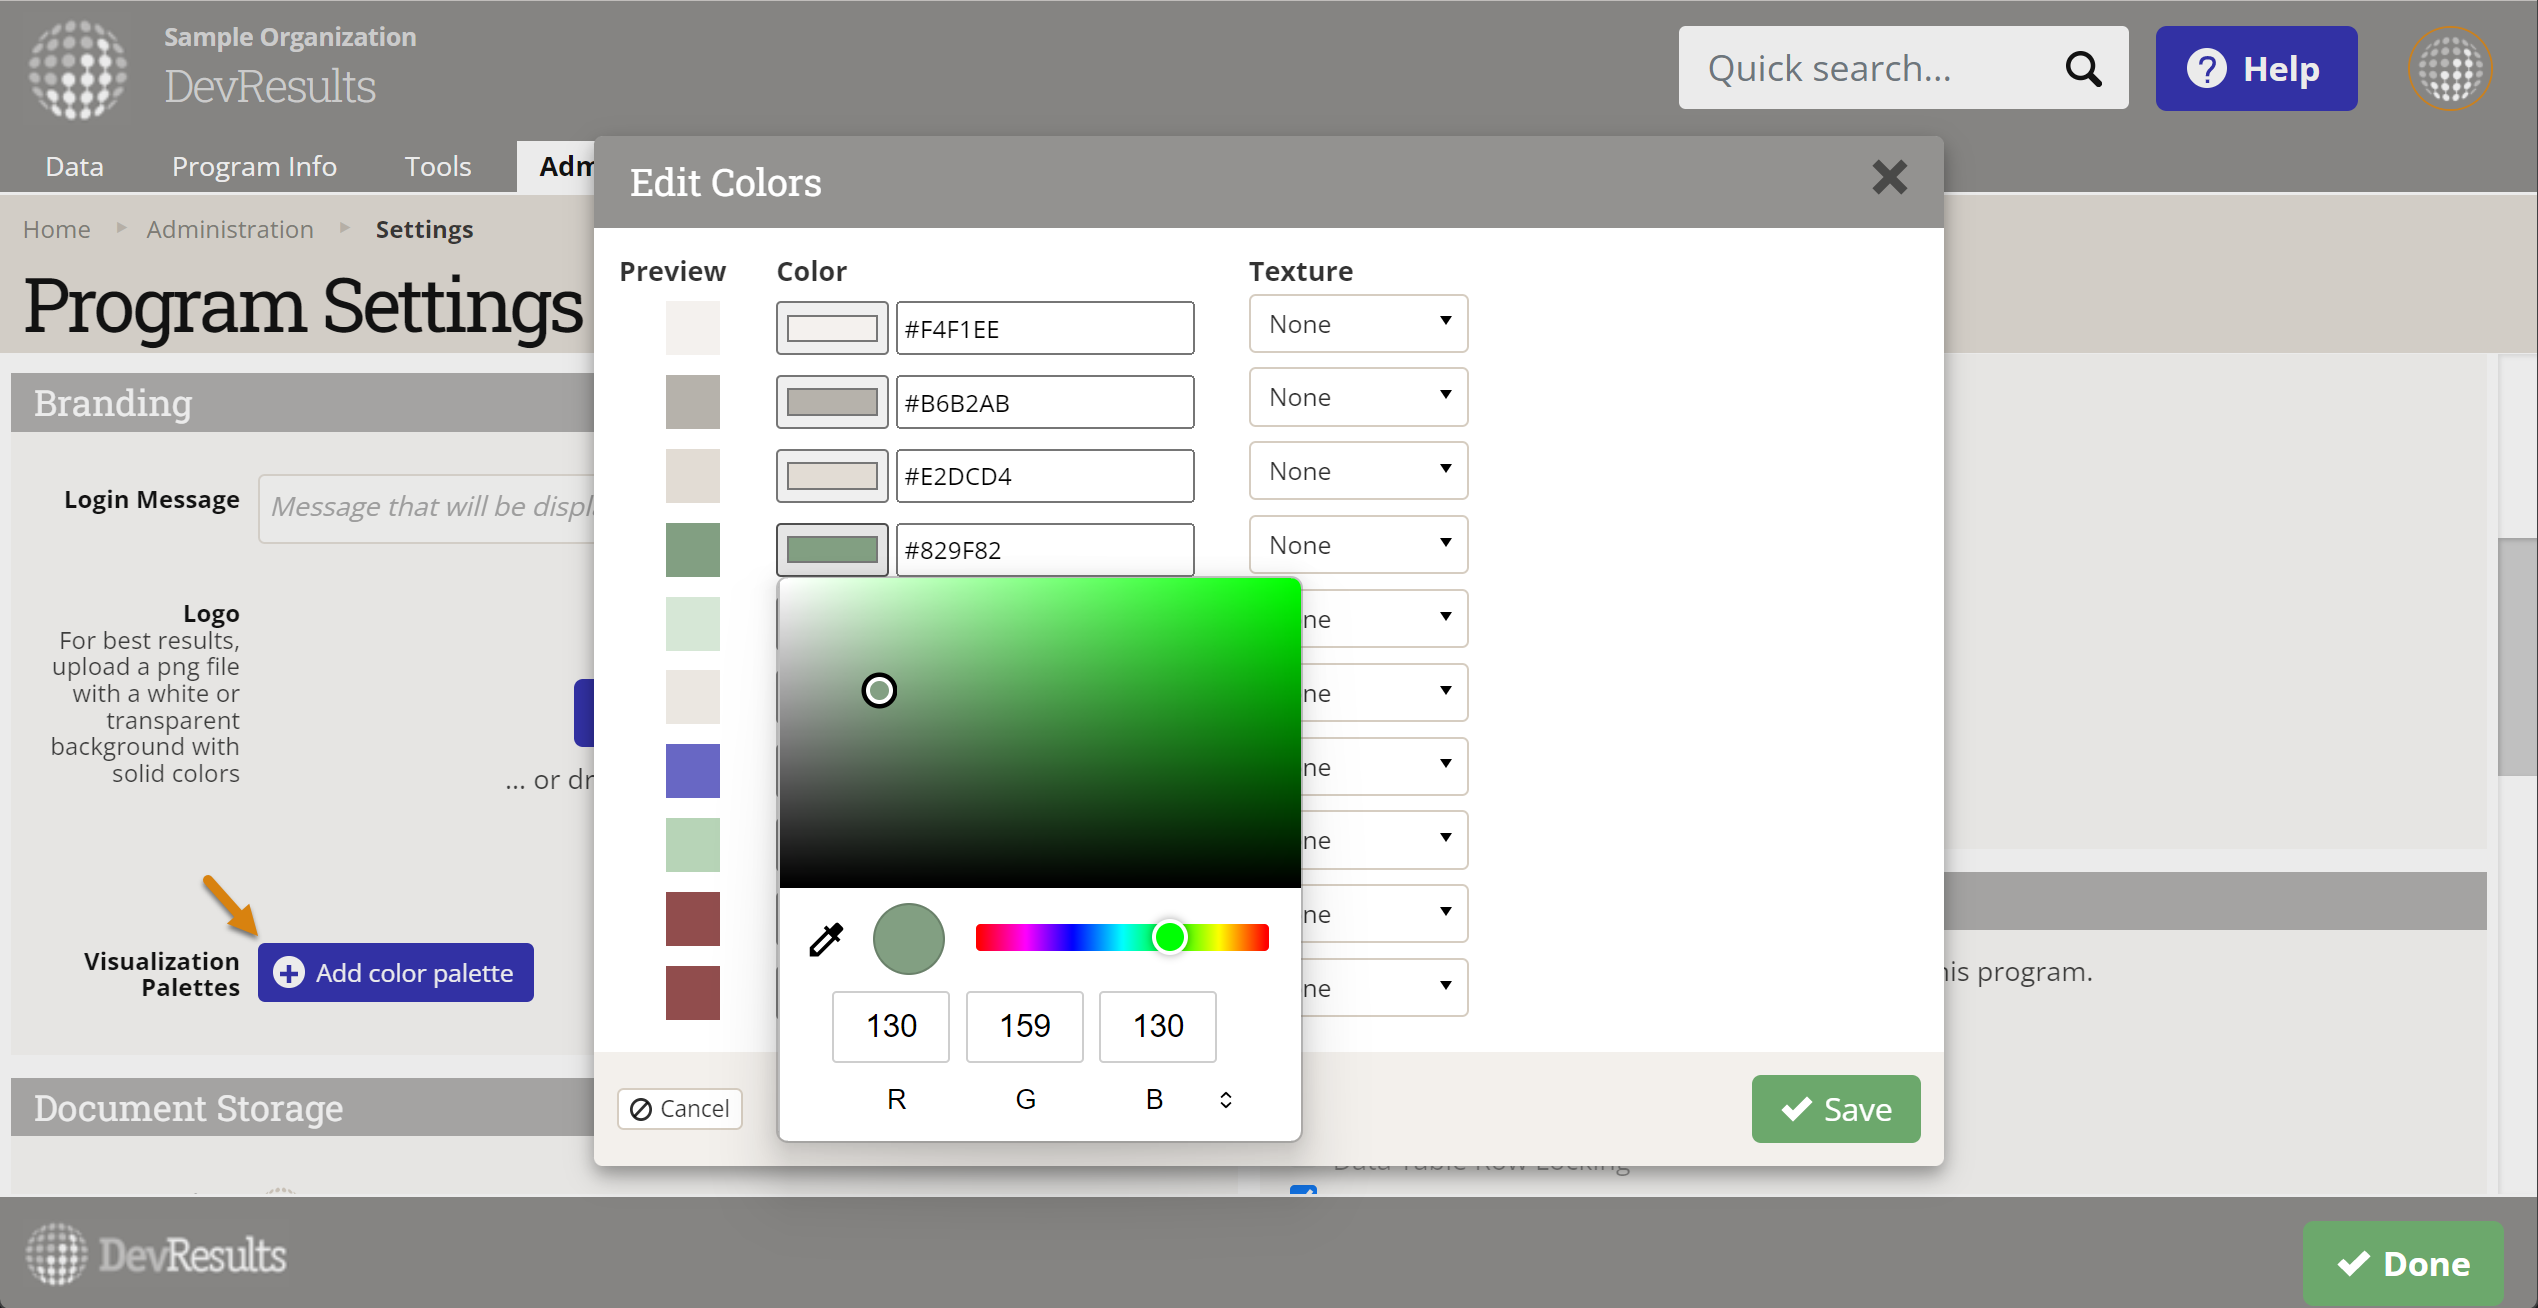The width and height of the screenshot is (2538, 1308).
Task: Click the eyedropper tool in color picker
Action: pyautogui.click(x=826, y=939)
